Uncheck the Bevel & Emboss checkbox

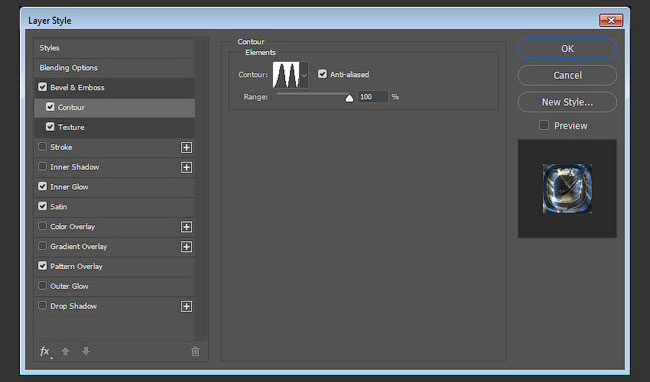click(42, 87)
